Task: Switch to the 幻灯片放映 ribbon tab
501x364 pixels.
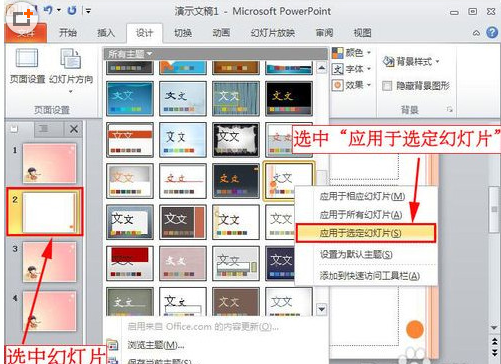Action: click(273, 33)
